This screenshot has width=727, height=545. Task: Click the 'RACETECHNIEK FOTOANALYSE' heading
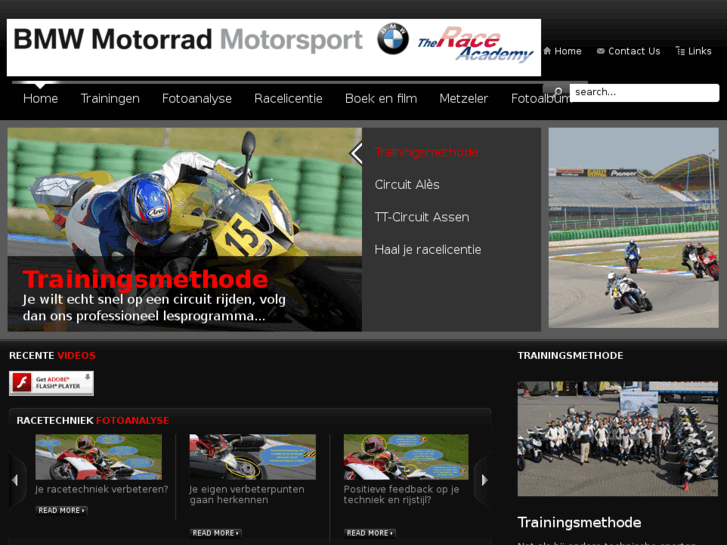[x=93, y=421]
